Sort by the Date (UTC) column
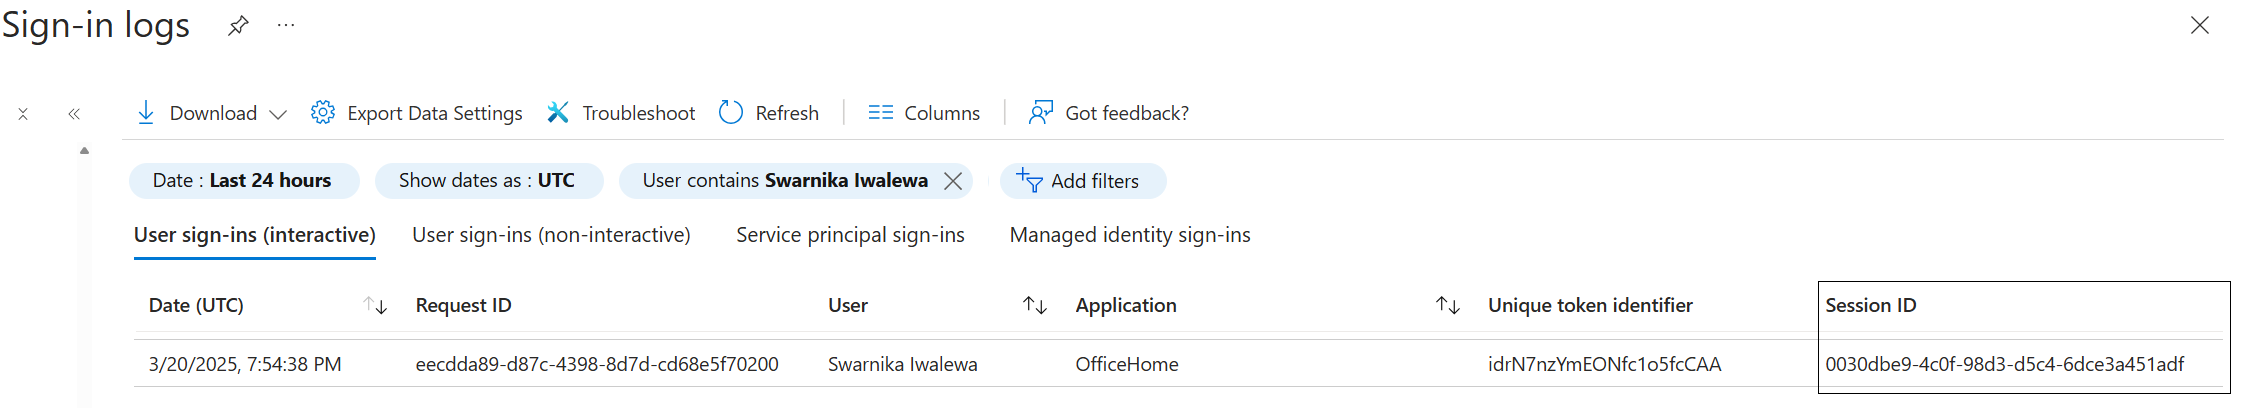Viewport: 2243px width, 408px height. pyautogui.click(x=375, y=306)
